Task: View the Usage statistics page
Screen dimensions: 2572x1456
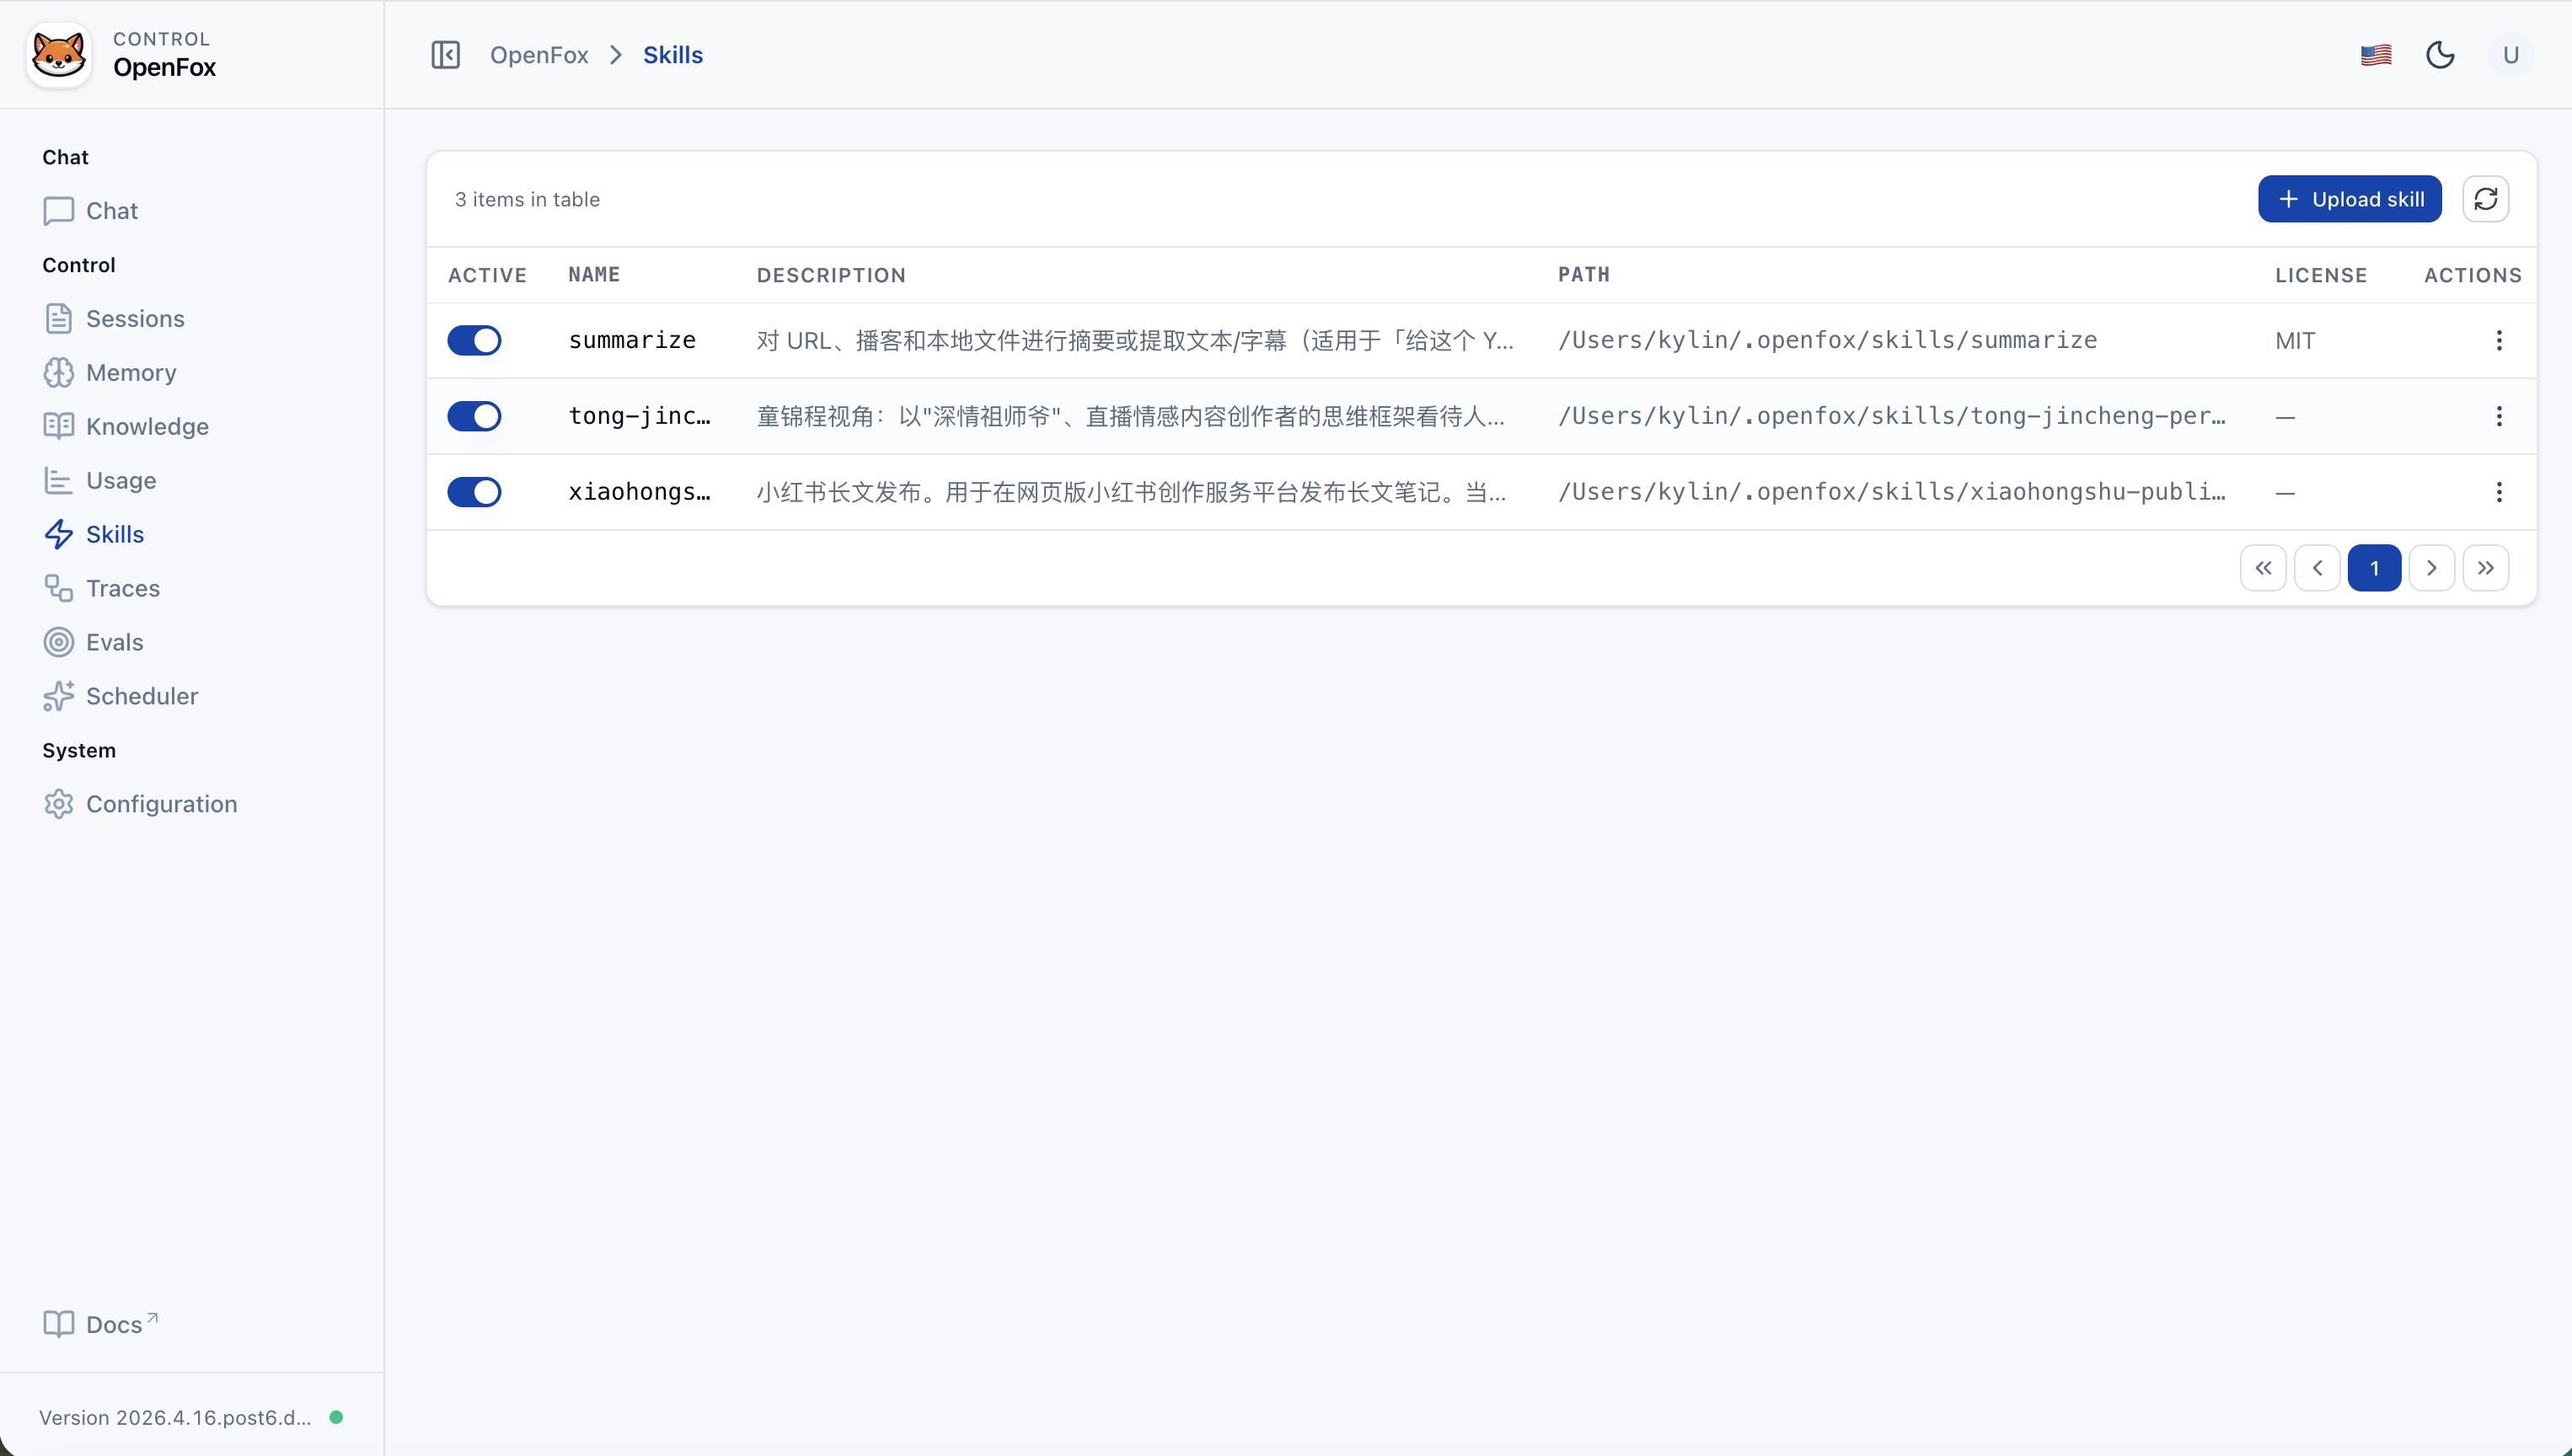Action: tap(121, 479)
